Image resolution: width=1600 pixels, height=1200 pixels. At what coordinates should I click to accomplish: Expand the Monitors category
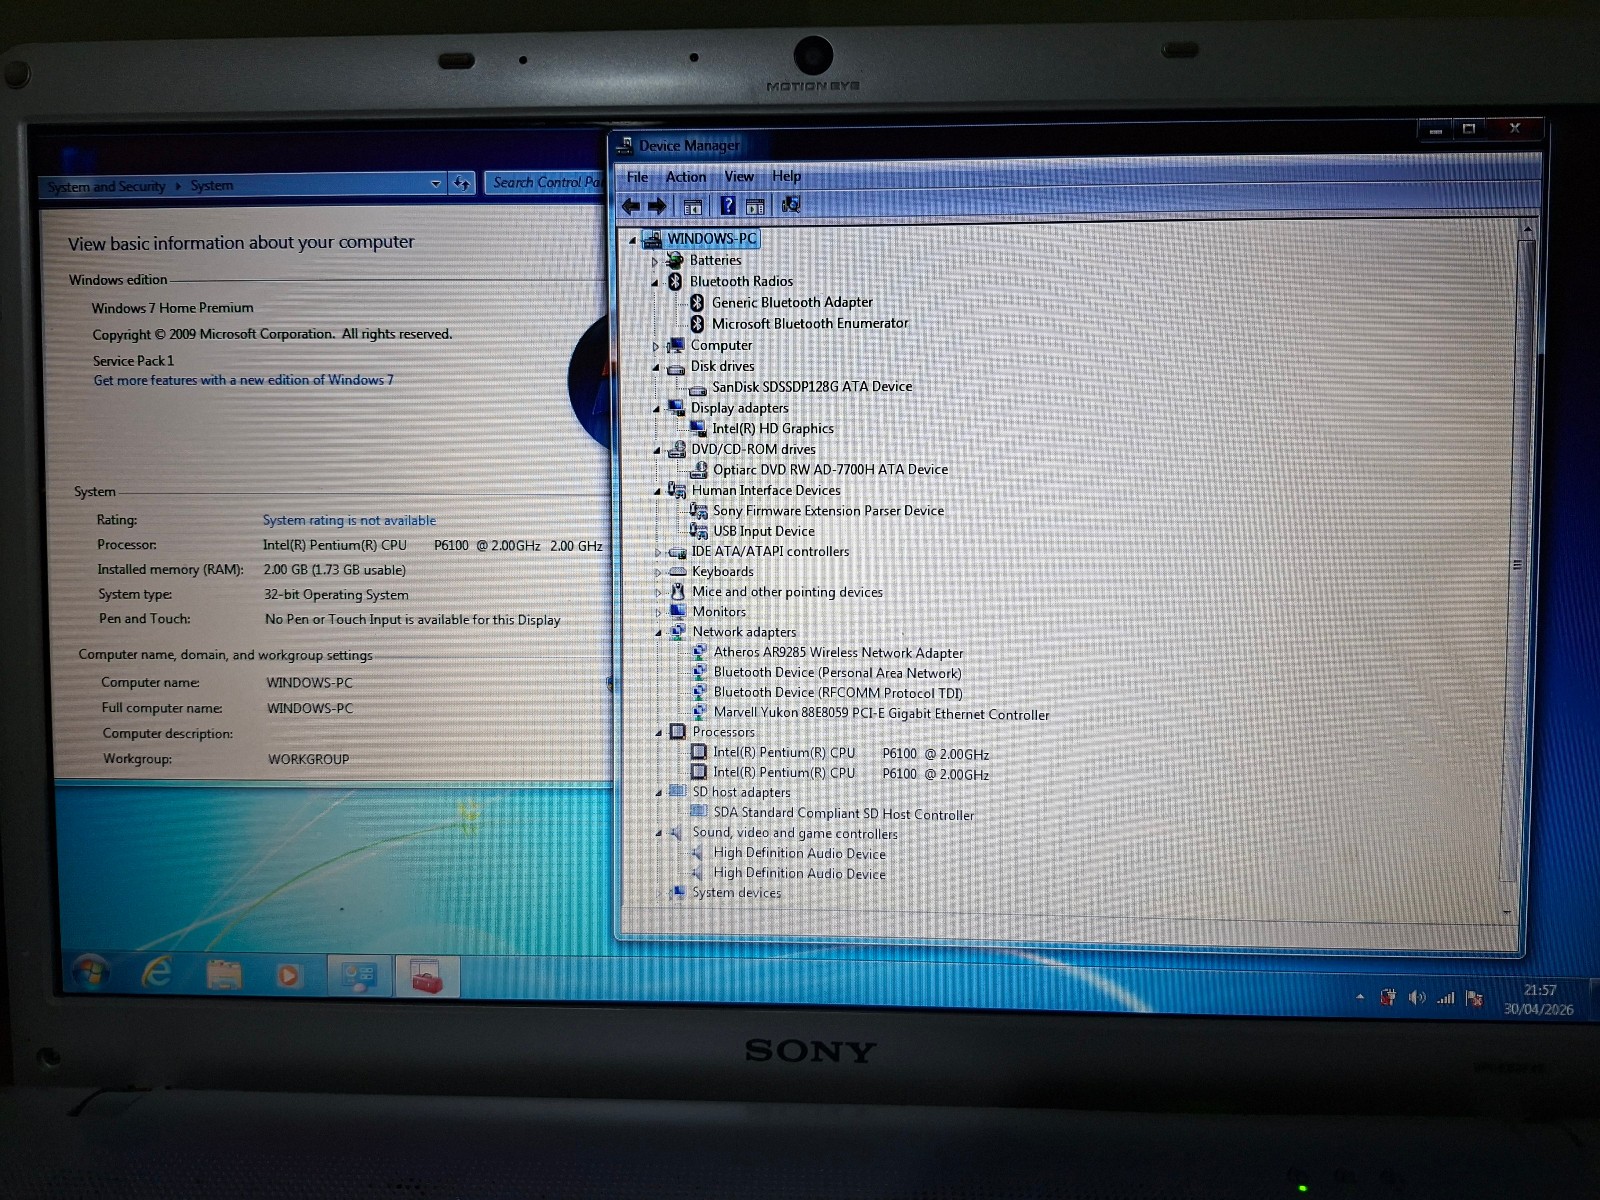point(658,613)
